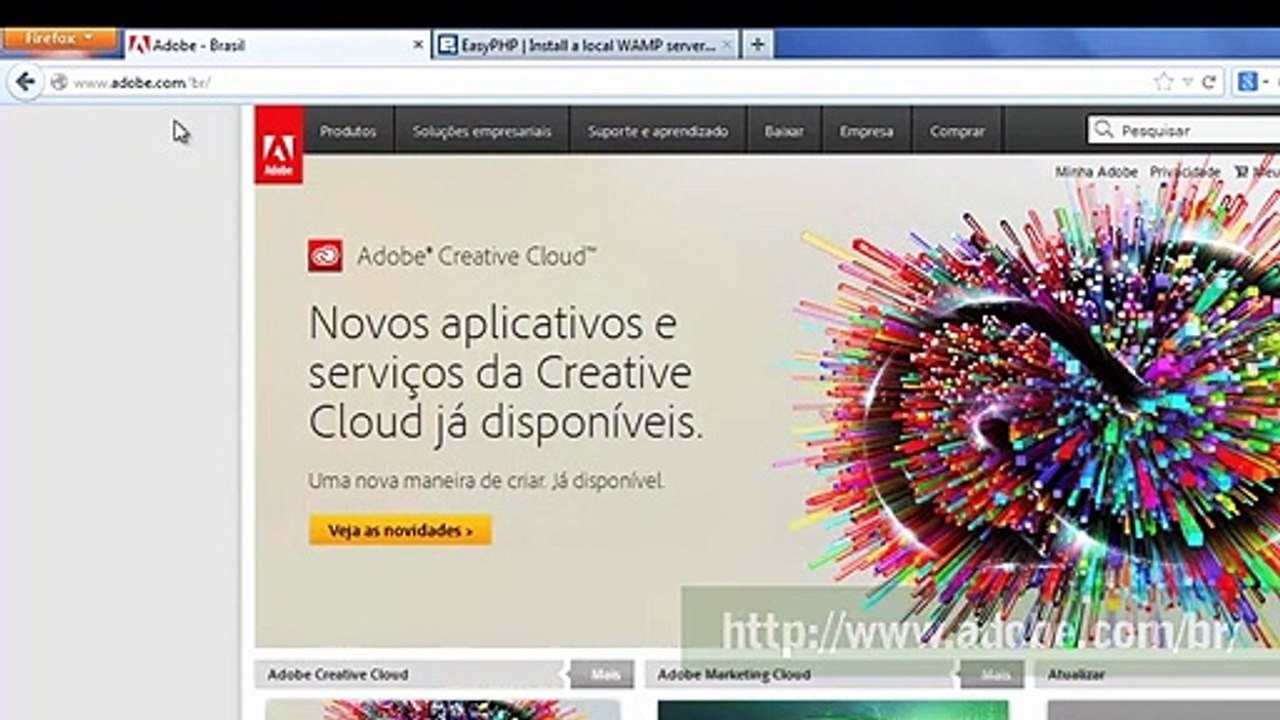This screenshot has width=1280, height=720.
Task: Click the Adobe Creative Cloud section heading
Action: [337, 675]
